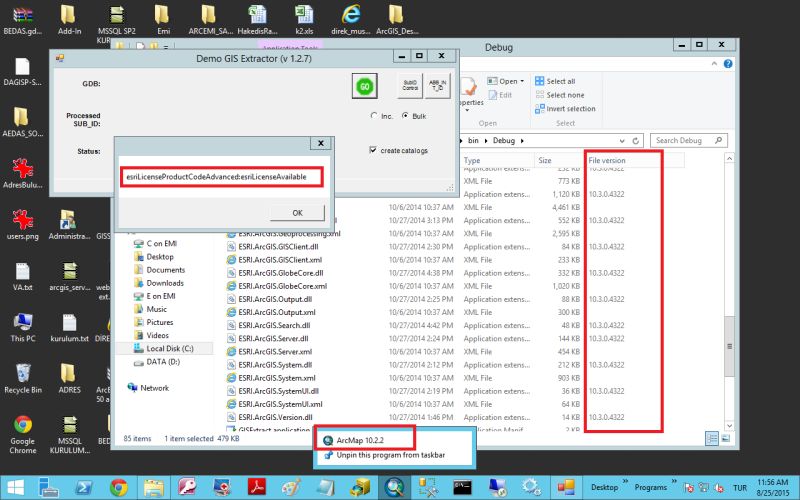Open Documents in navigation pane
Screen dimensions: 800x500
pos(160,270)
